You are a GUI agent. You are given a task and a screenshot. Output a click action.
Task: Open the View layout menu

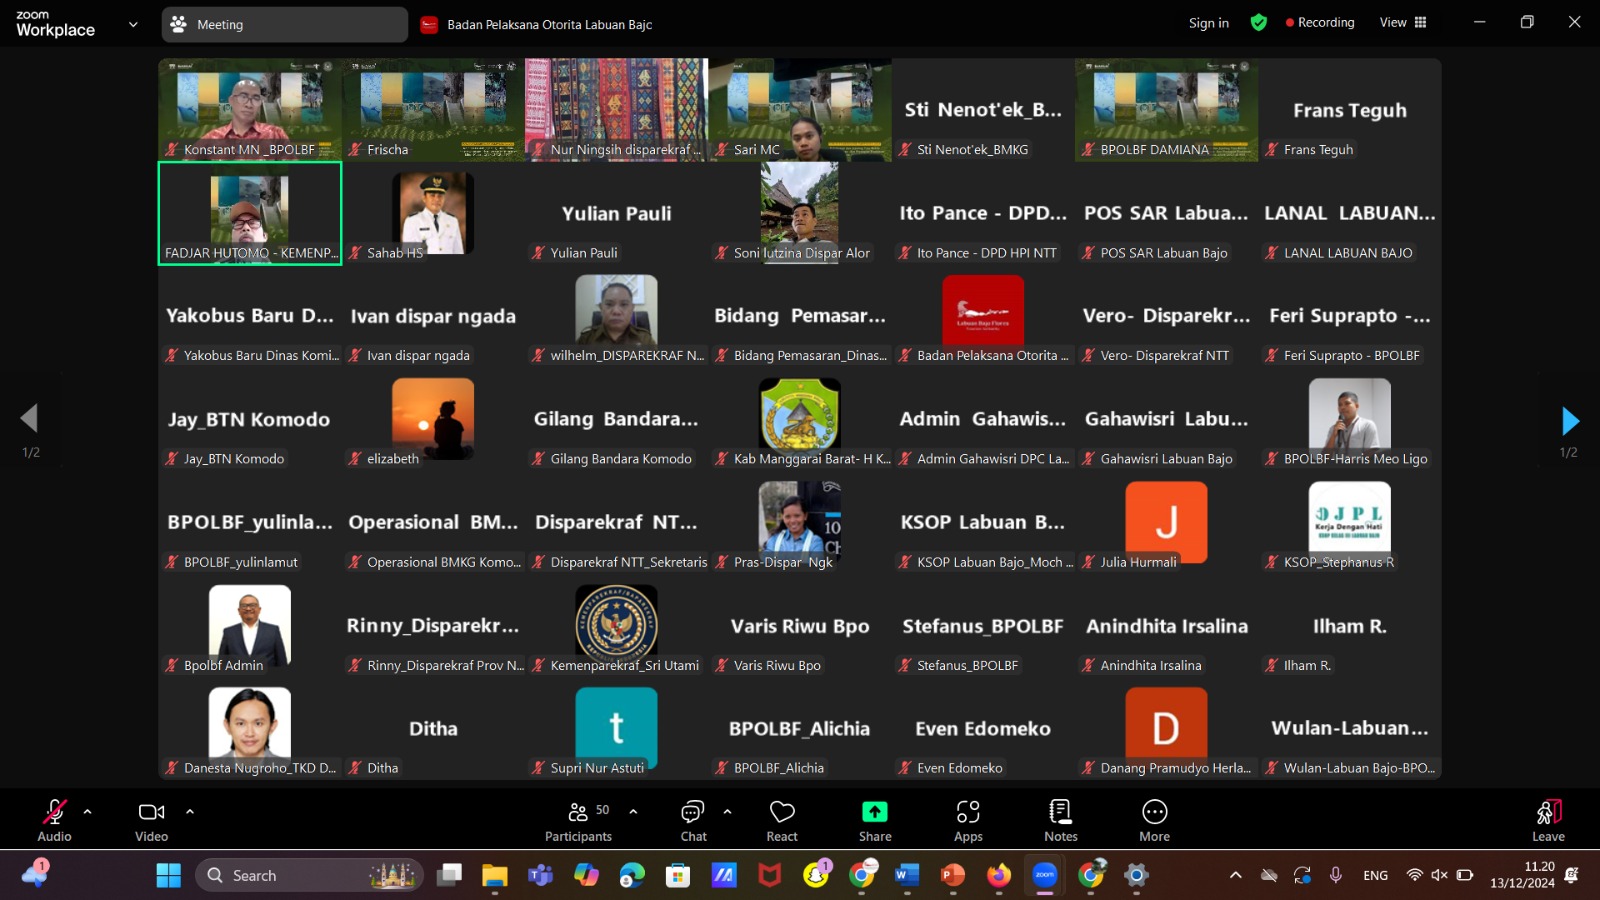[x=1403, y=22]
